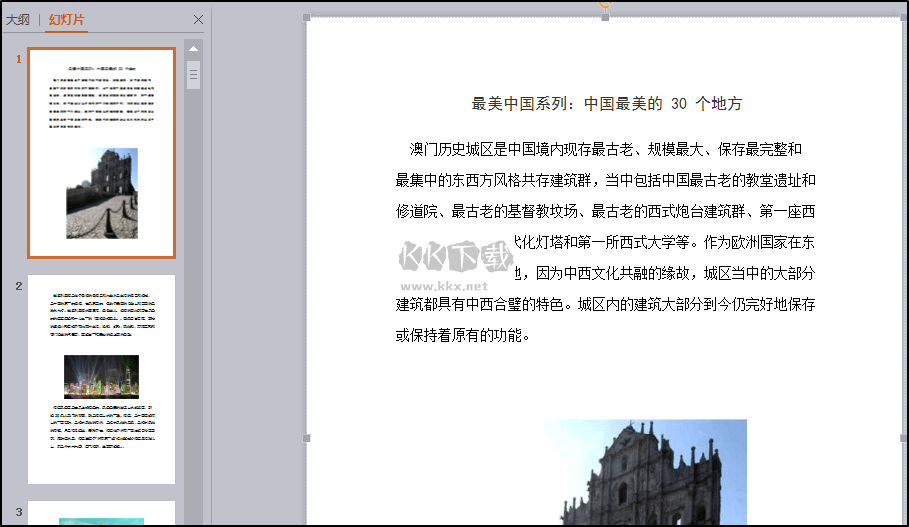
Task: Click the right-middle resize handle of the text box
Action: click(903, 438)
